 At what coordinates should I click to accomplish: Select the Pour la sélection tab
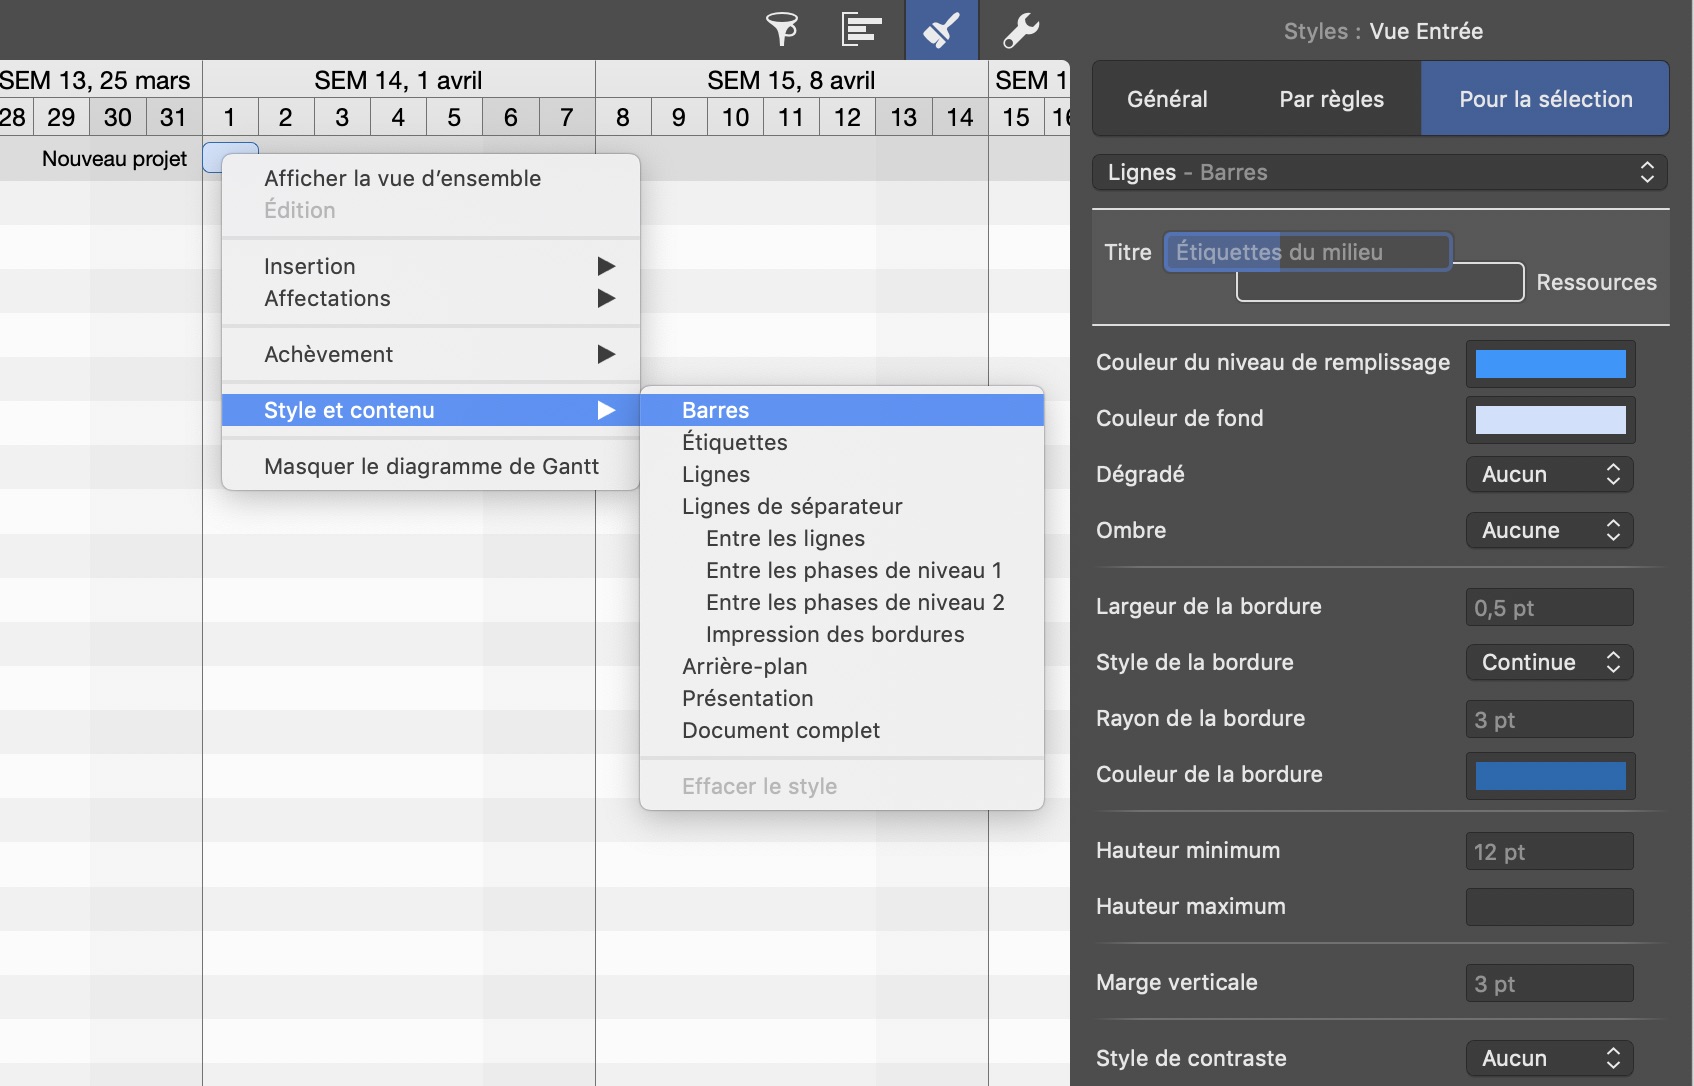point(1545,99)
